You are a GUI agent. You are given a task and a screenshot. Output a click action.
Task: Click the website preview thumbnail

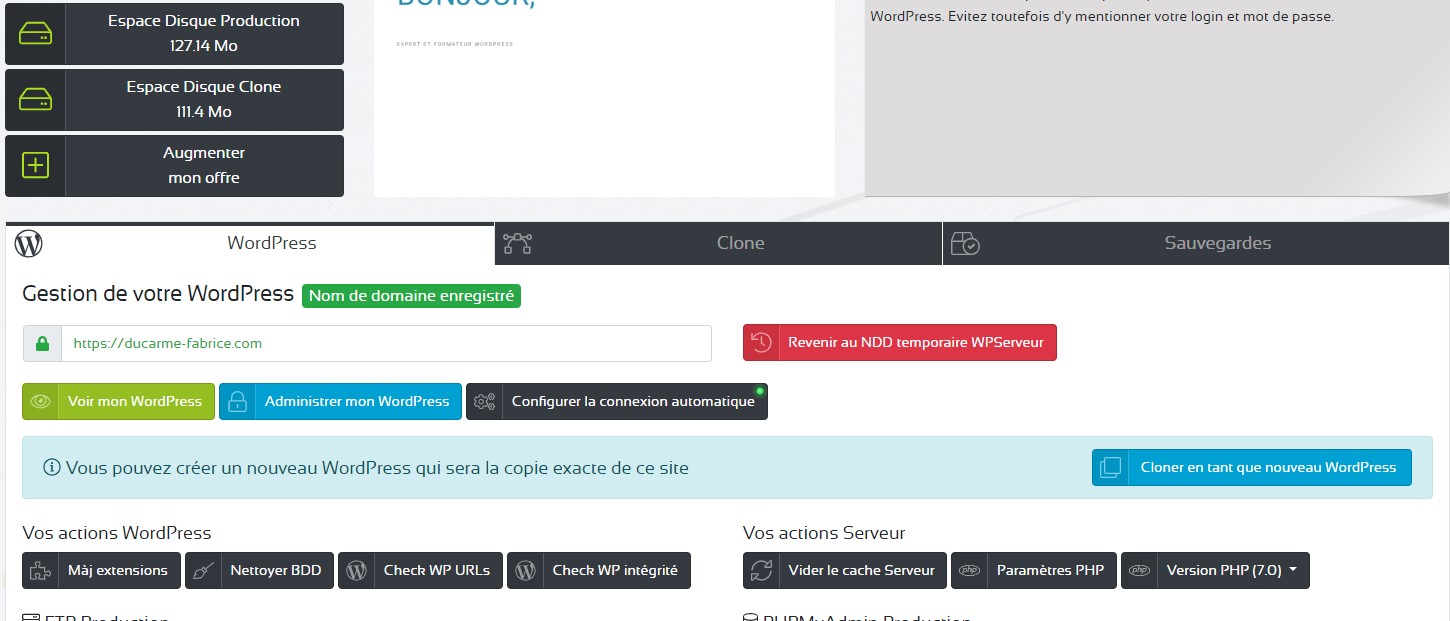604,98
